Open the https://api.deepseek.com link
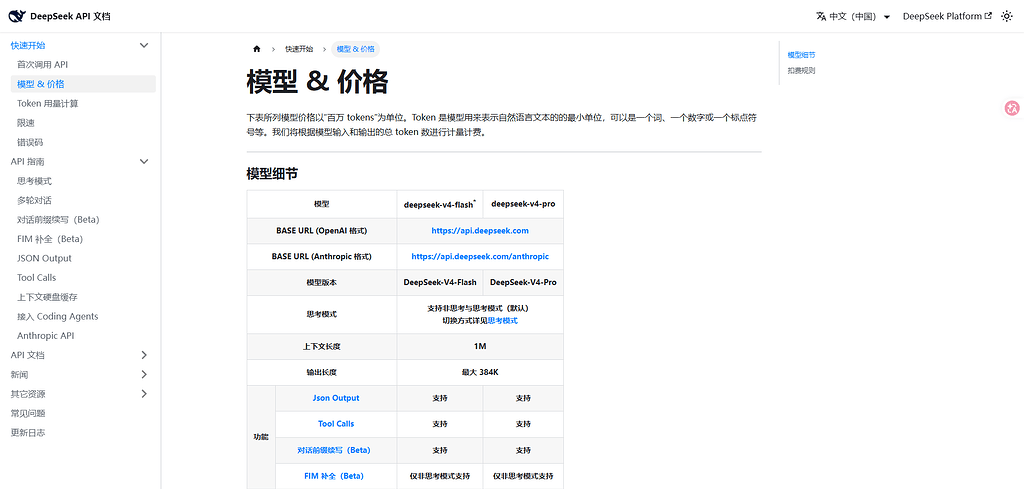The width and height of the screenshot is (1024, 489). pyautogui.click(x=480, y=230)
